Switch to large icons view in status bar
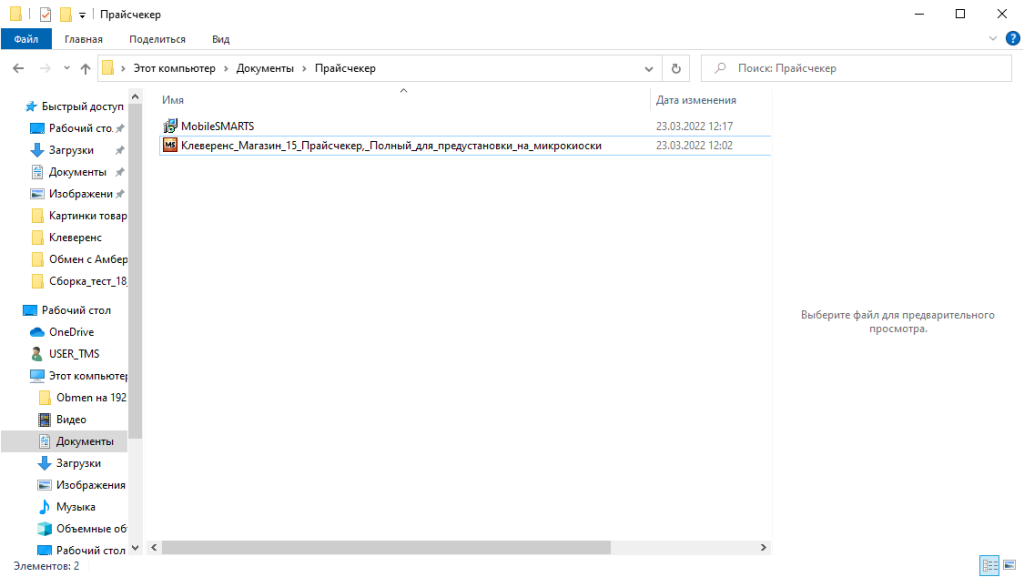The image size is (1024, 577). tap(1010, 565)
